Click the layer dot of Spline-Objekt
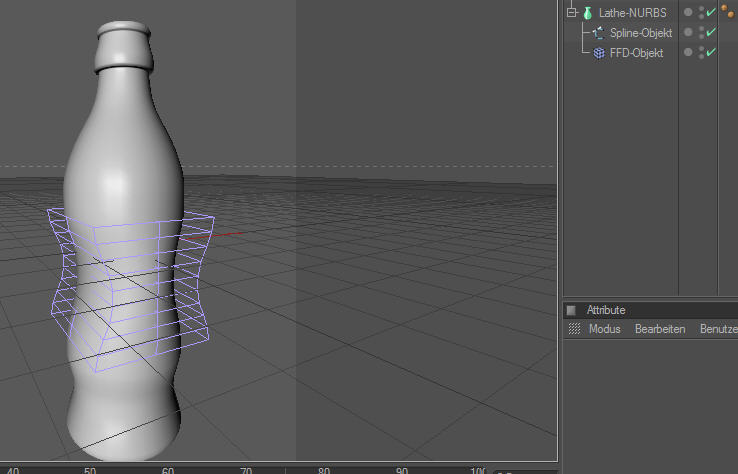This screenshot has height=474, width=738. (688, 32)
